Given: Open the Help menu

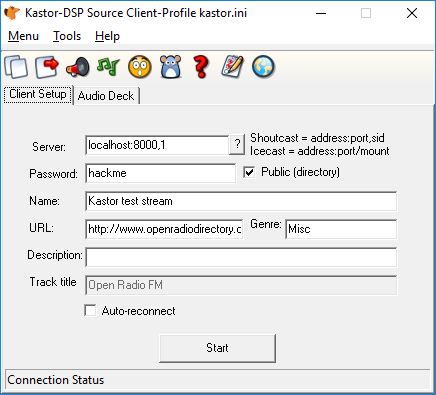Looking at the screenshot, I should pos(107,36).
